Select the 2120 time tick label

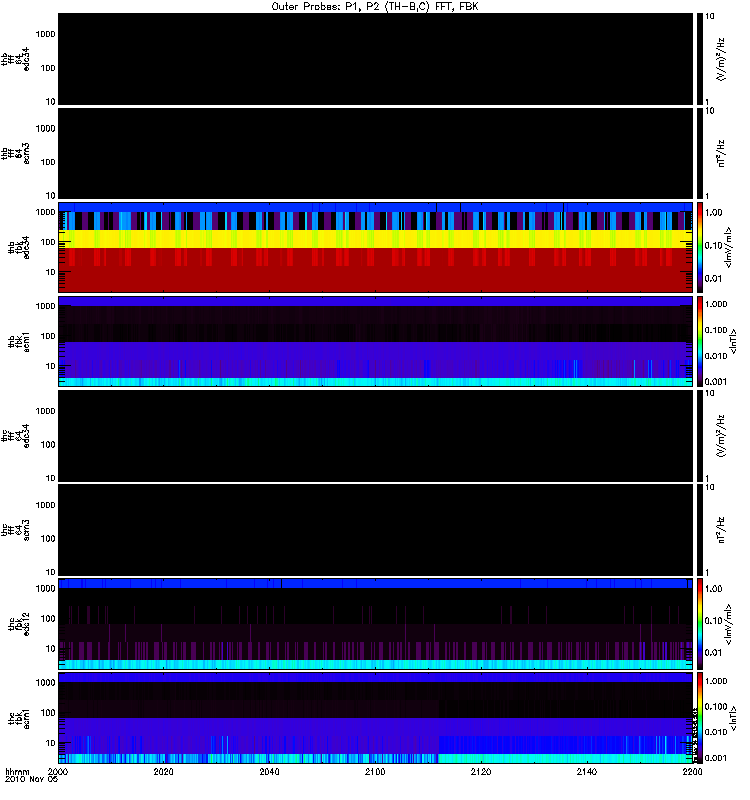click(481, 771)
